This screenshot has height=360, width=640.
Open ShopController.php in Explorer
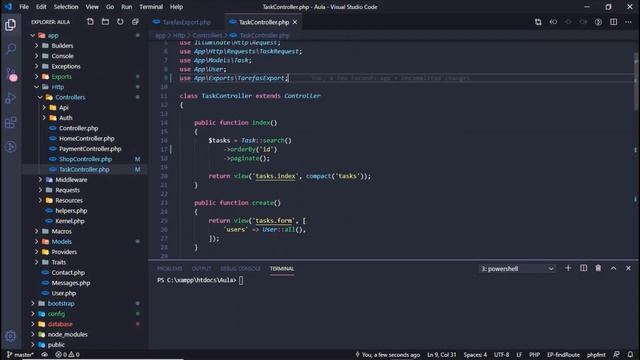click(85, 159)
